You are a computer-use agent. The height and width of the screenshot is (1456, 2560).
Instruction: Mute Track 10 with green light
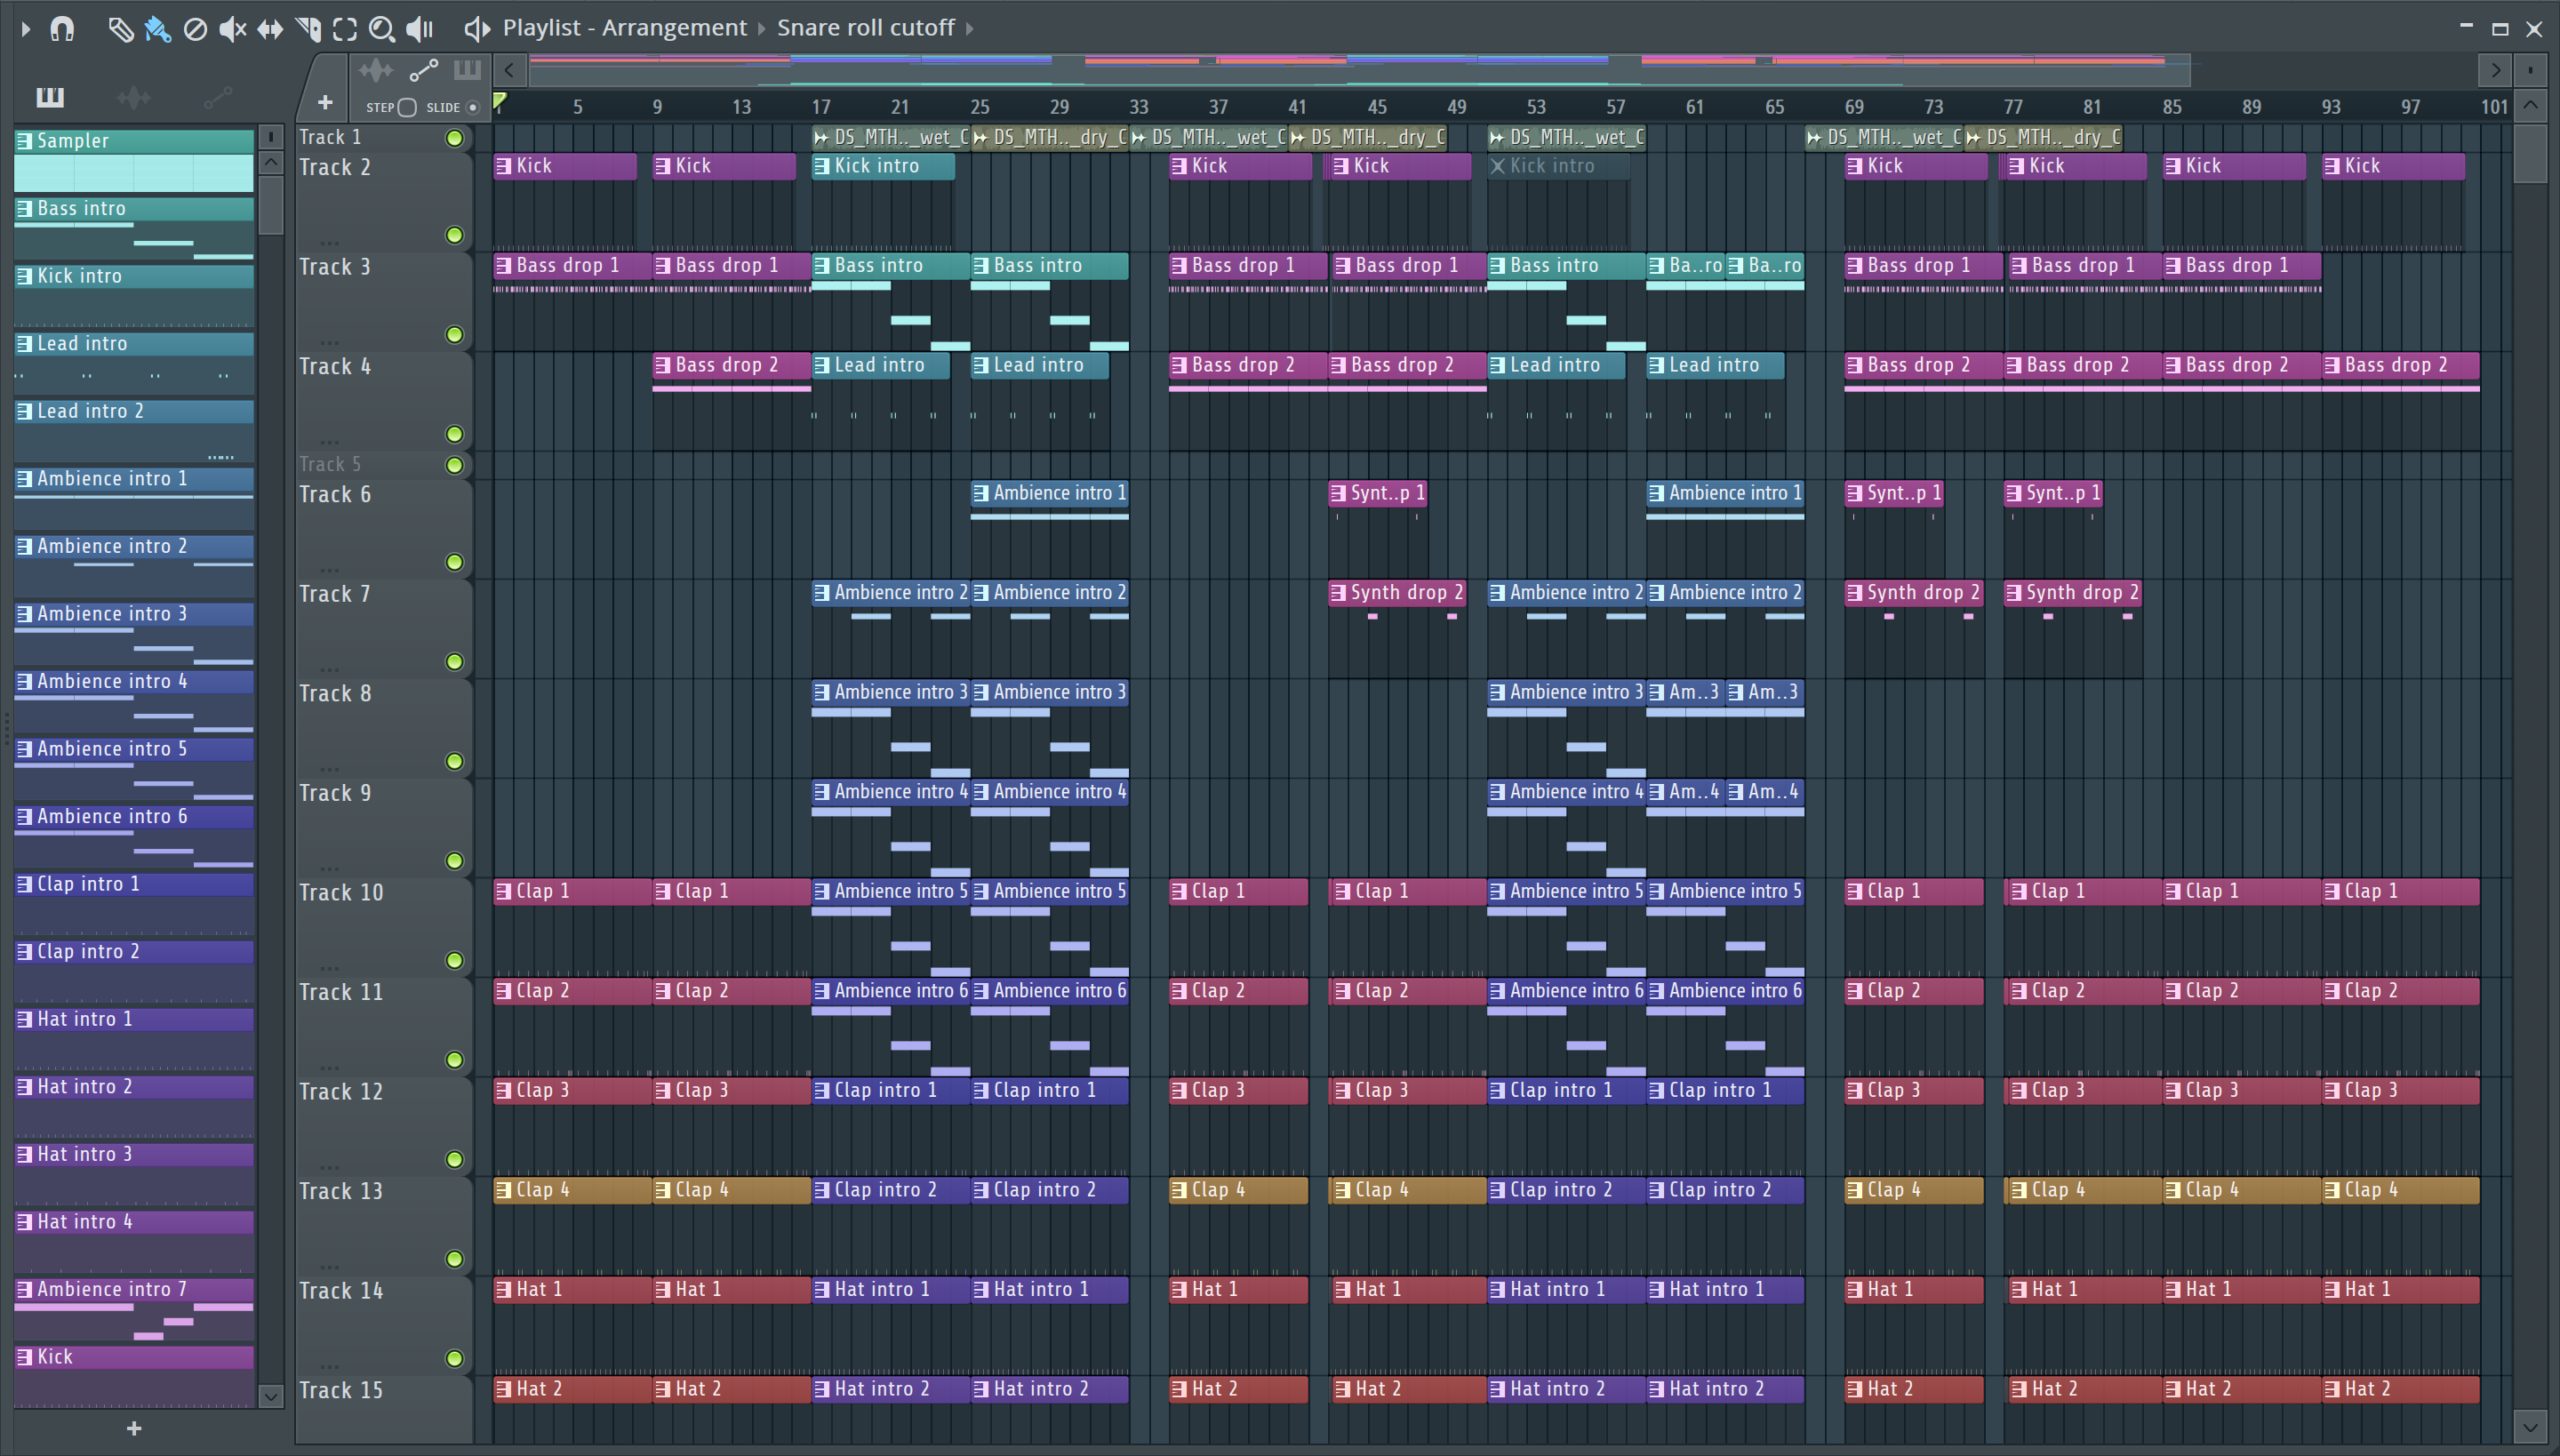pos(455,960)
